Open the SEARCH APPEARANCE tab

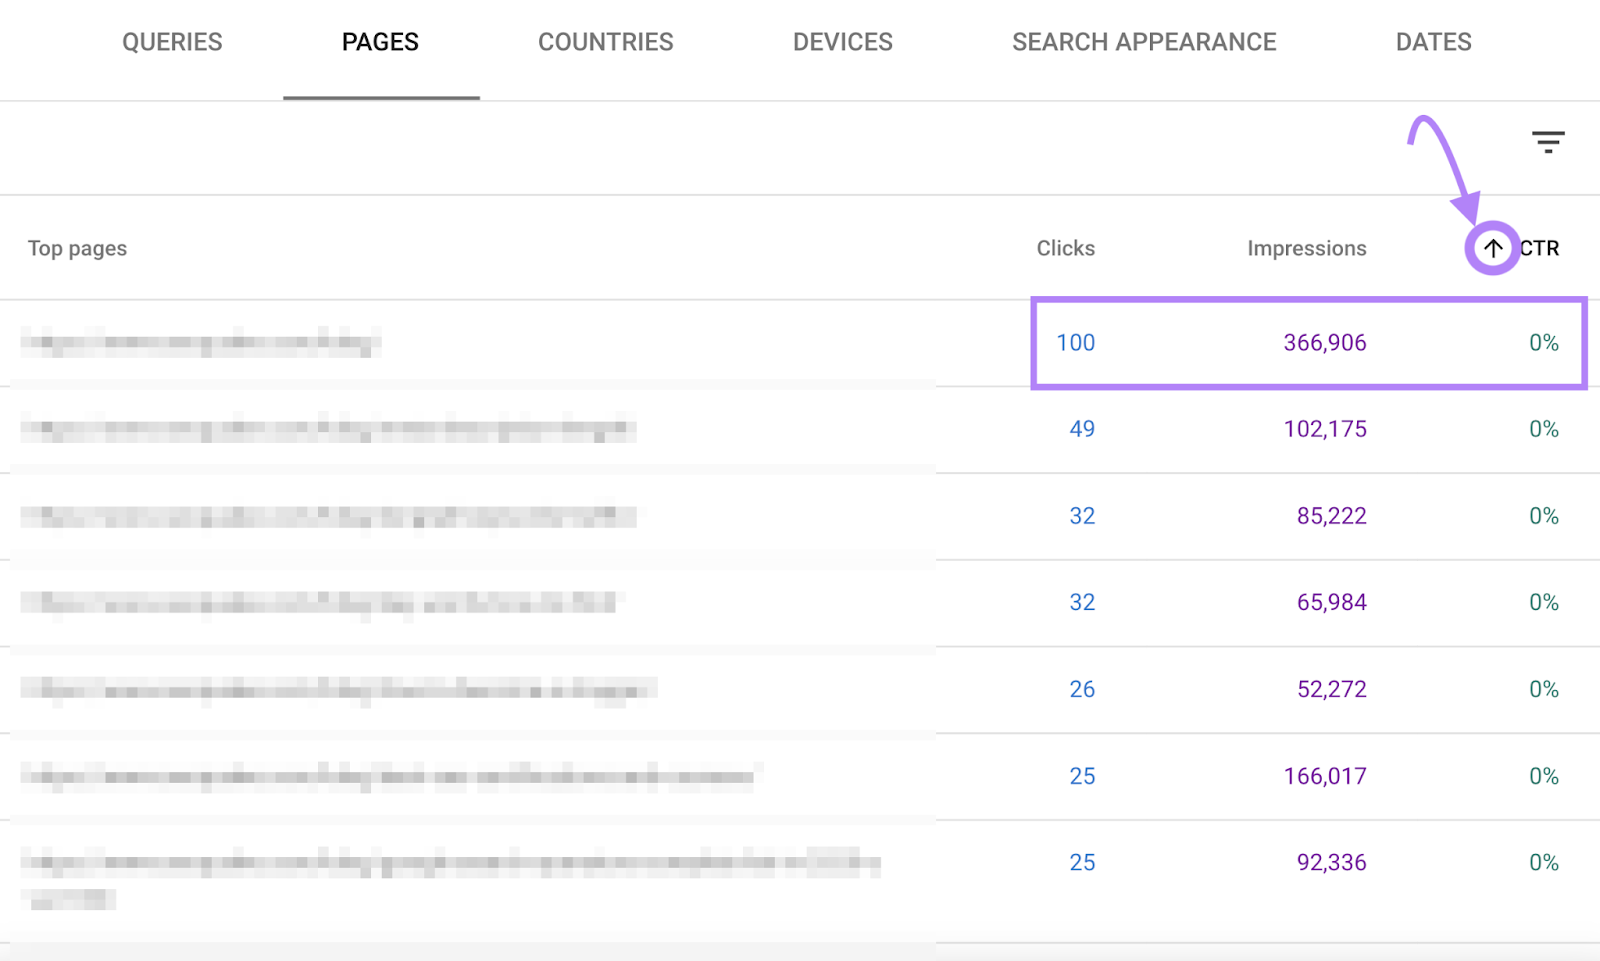click(1144, 42)
